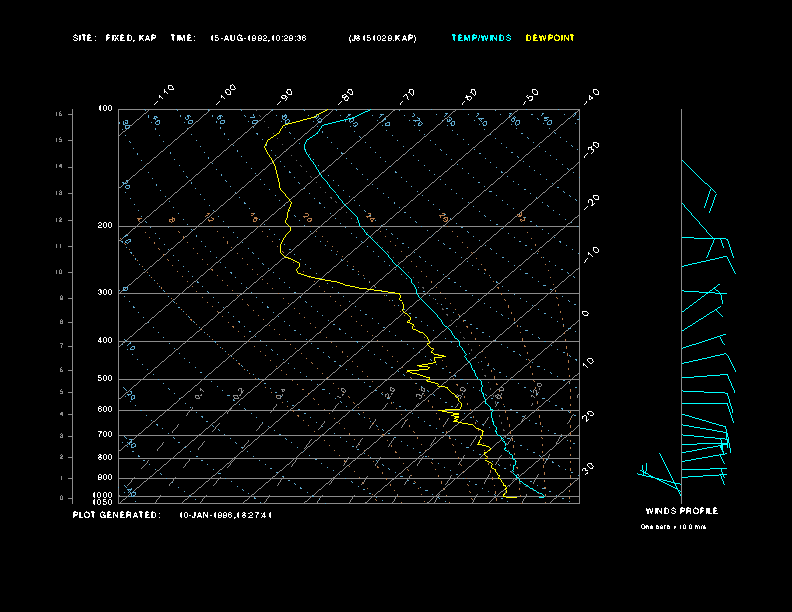The image size is (792, 612).
Task: Click the PLOT GENERATED label
Action: point(115,515)
